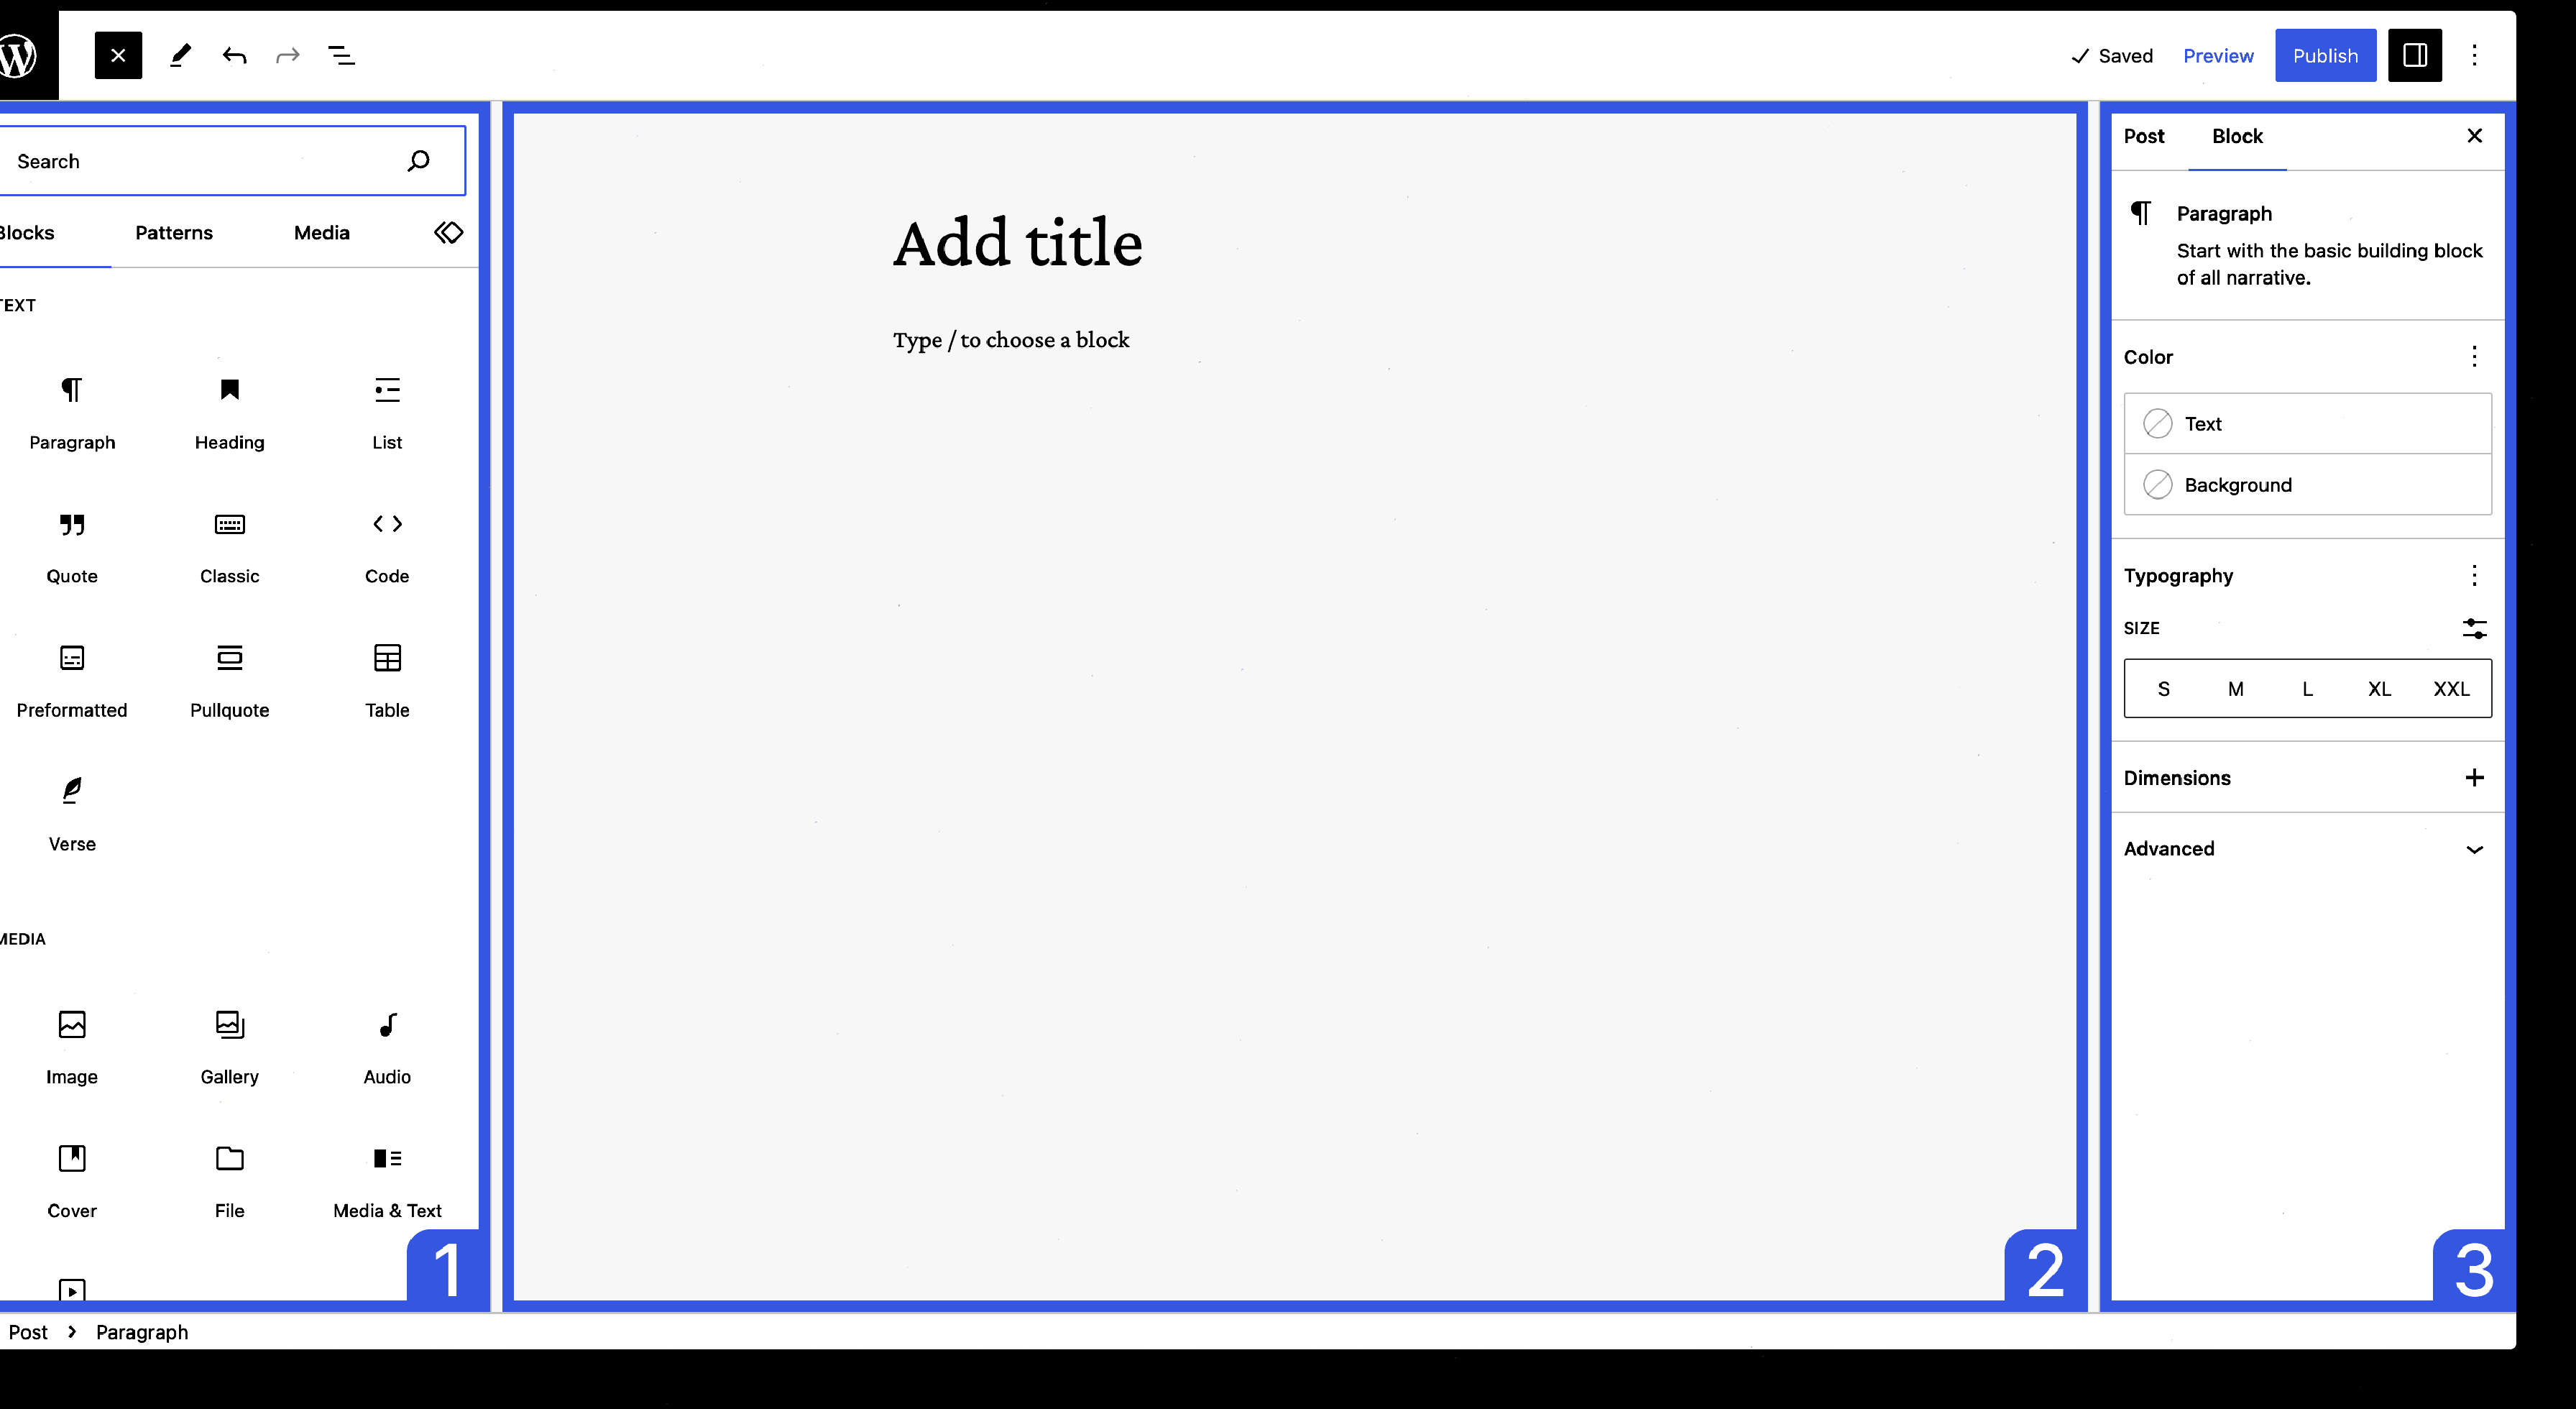Click the Publish button
2576x1409 pixels.
tap(2324, 55)
